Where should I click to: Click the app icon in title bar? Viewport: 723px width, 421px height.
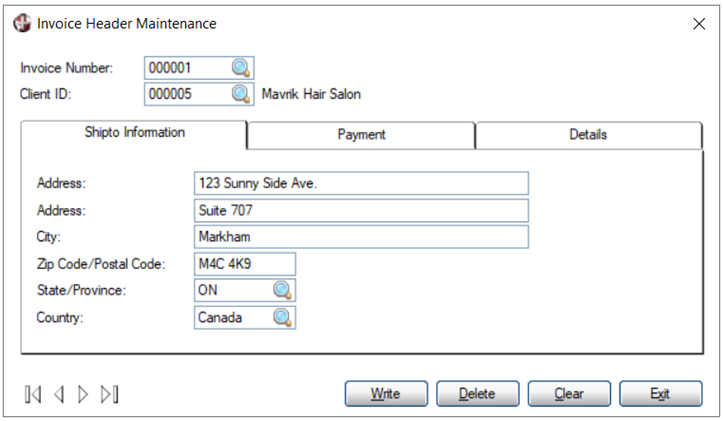(22, 23)
